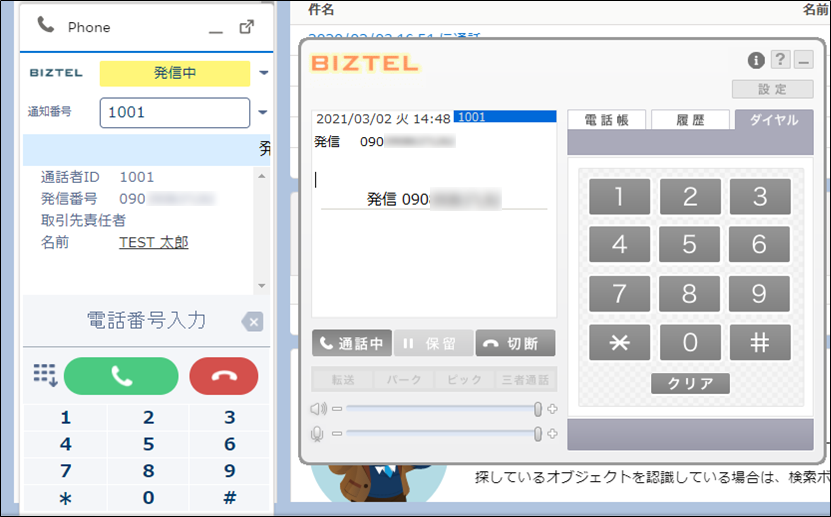
Task: Switch to the 電話帳 tab
Action: click(x=606, y=120)
